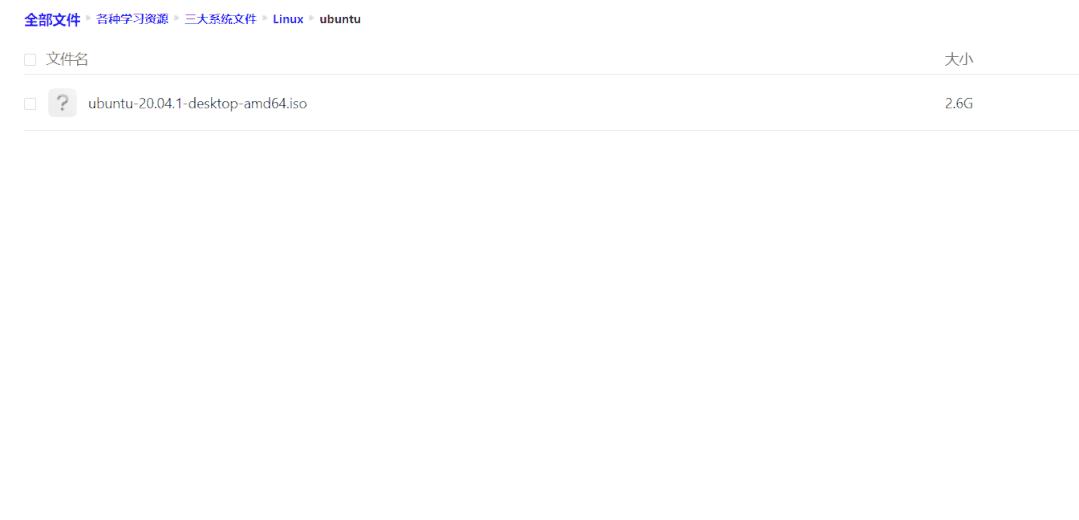Viewport: 1079px width, 520px height.
Task: Go to 全部文件 in the breadcrumb
Action: click(52, 20)
